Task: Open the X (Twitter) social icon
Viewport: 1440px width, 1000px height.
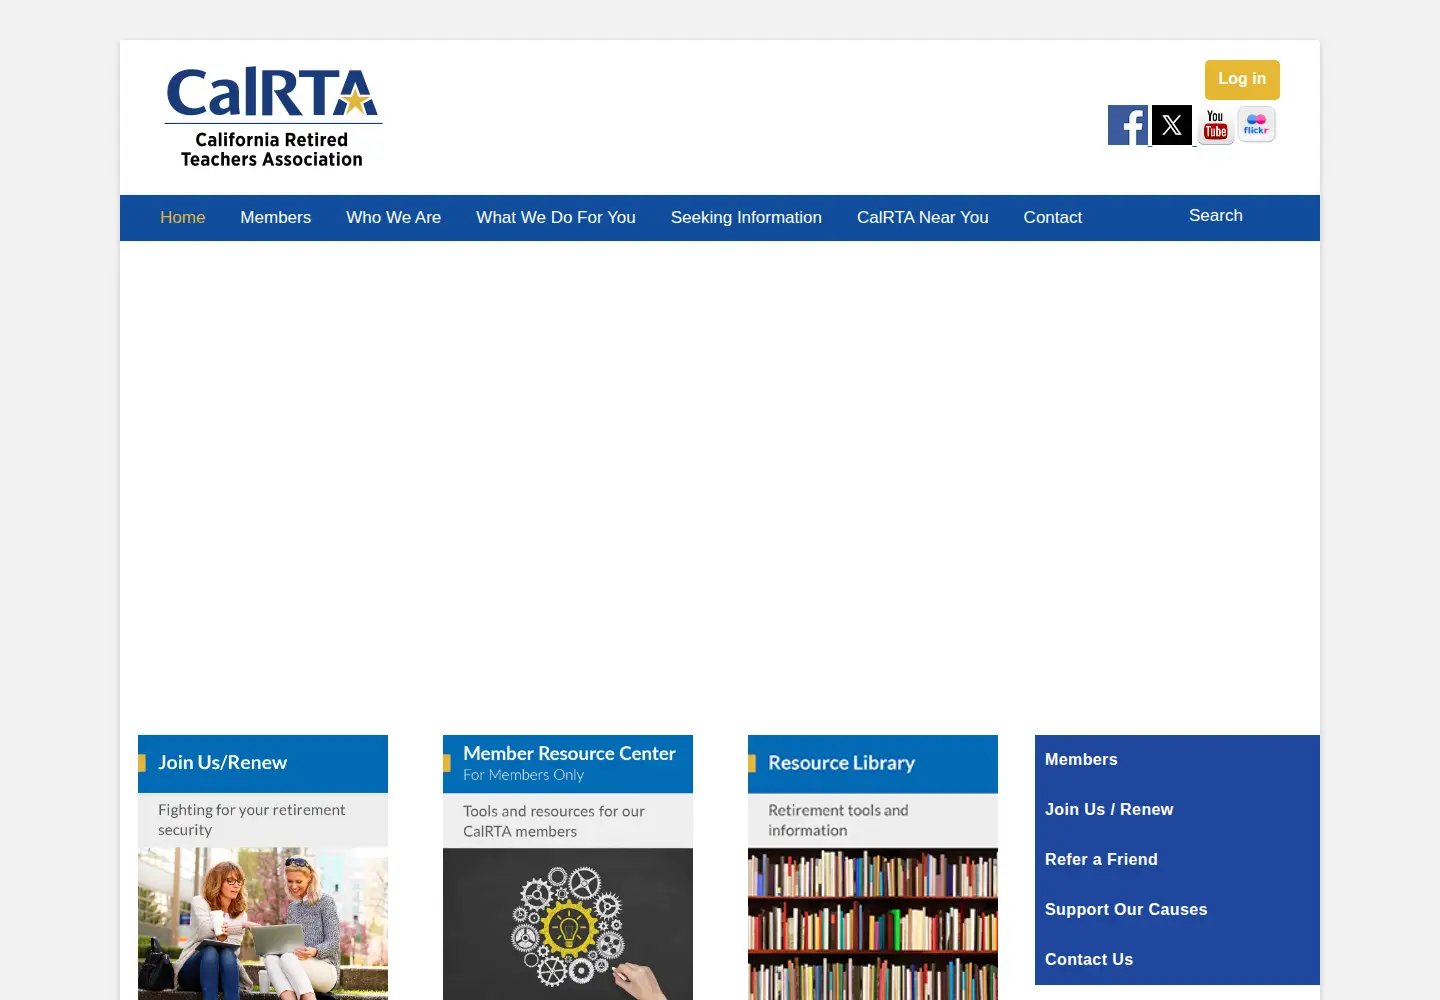Action: coord(1172,125)
